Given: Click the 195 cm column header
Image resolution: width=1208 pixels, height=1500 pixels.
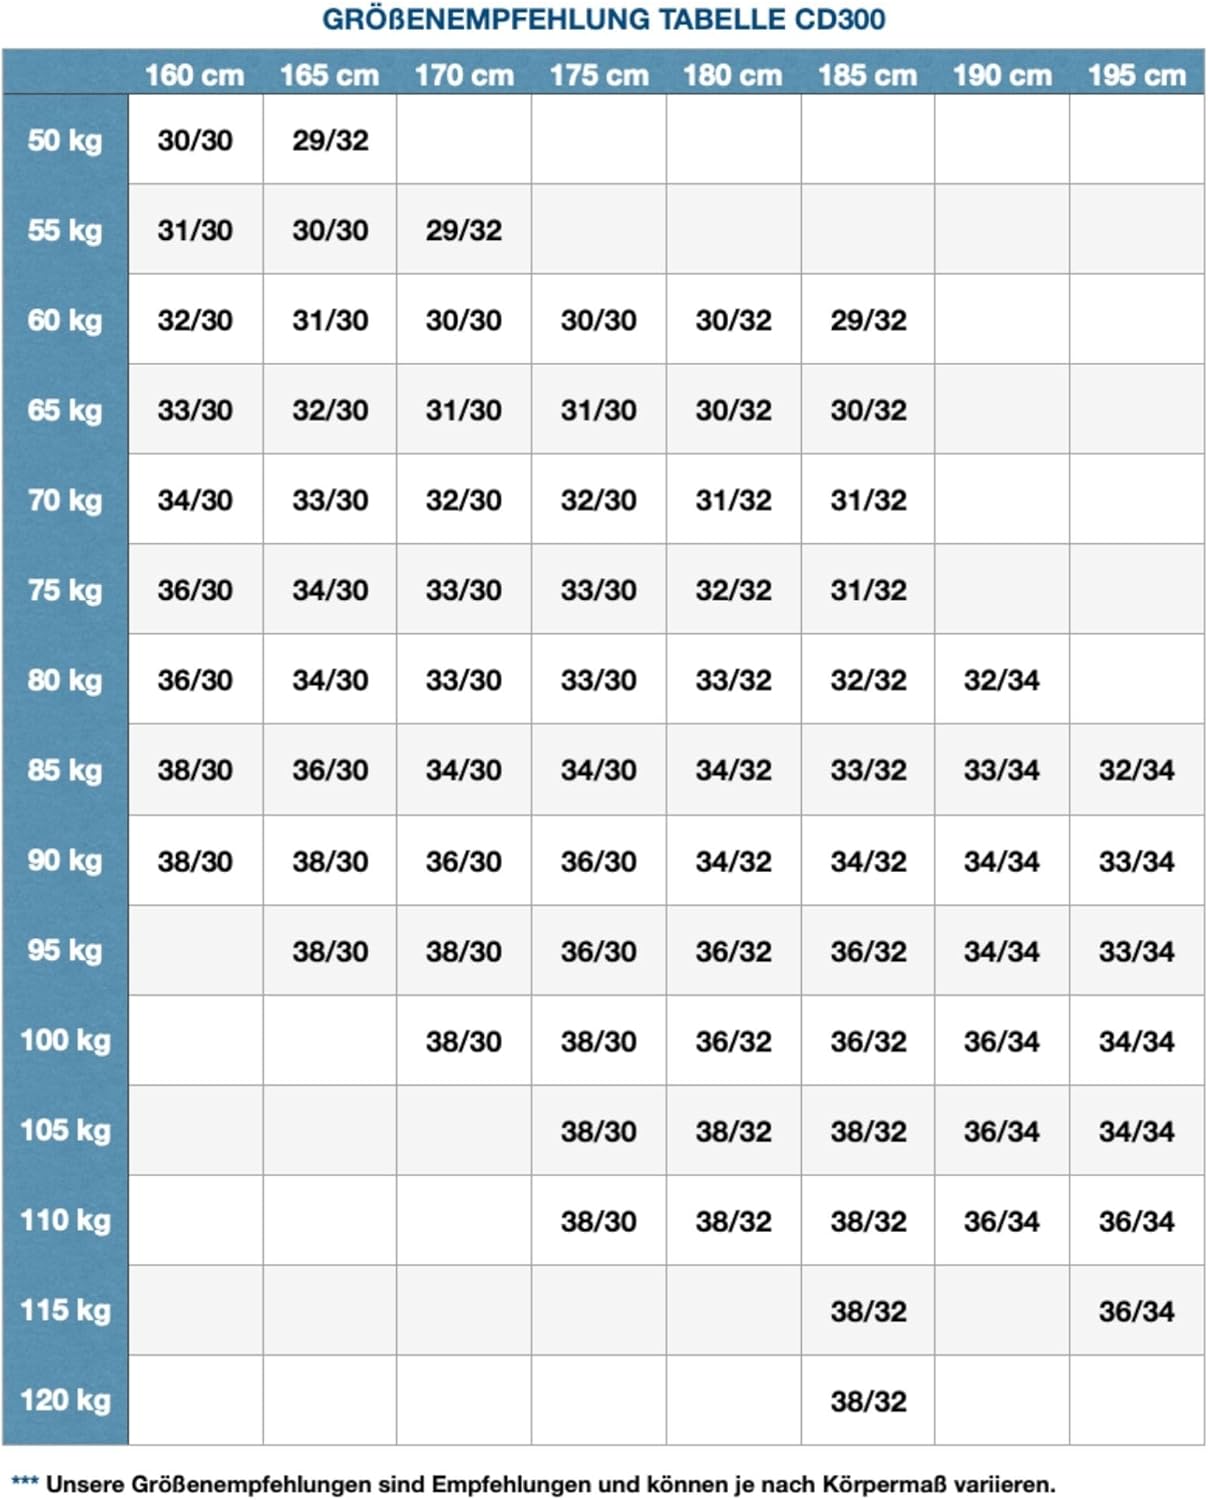Looking at the screenshot, I should pyautogui.click(x=1136, y=75).
